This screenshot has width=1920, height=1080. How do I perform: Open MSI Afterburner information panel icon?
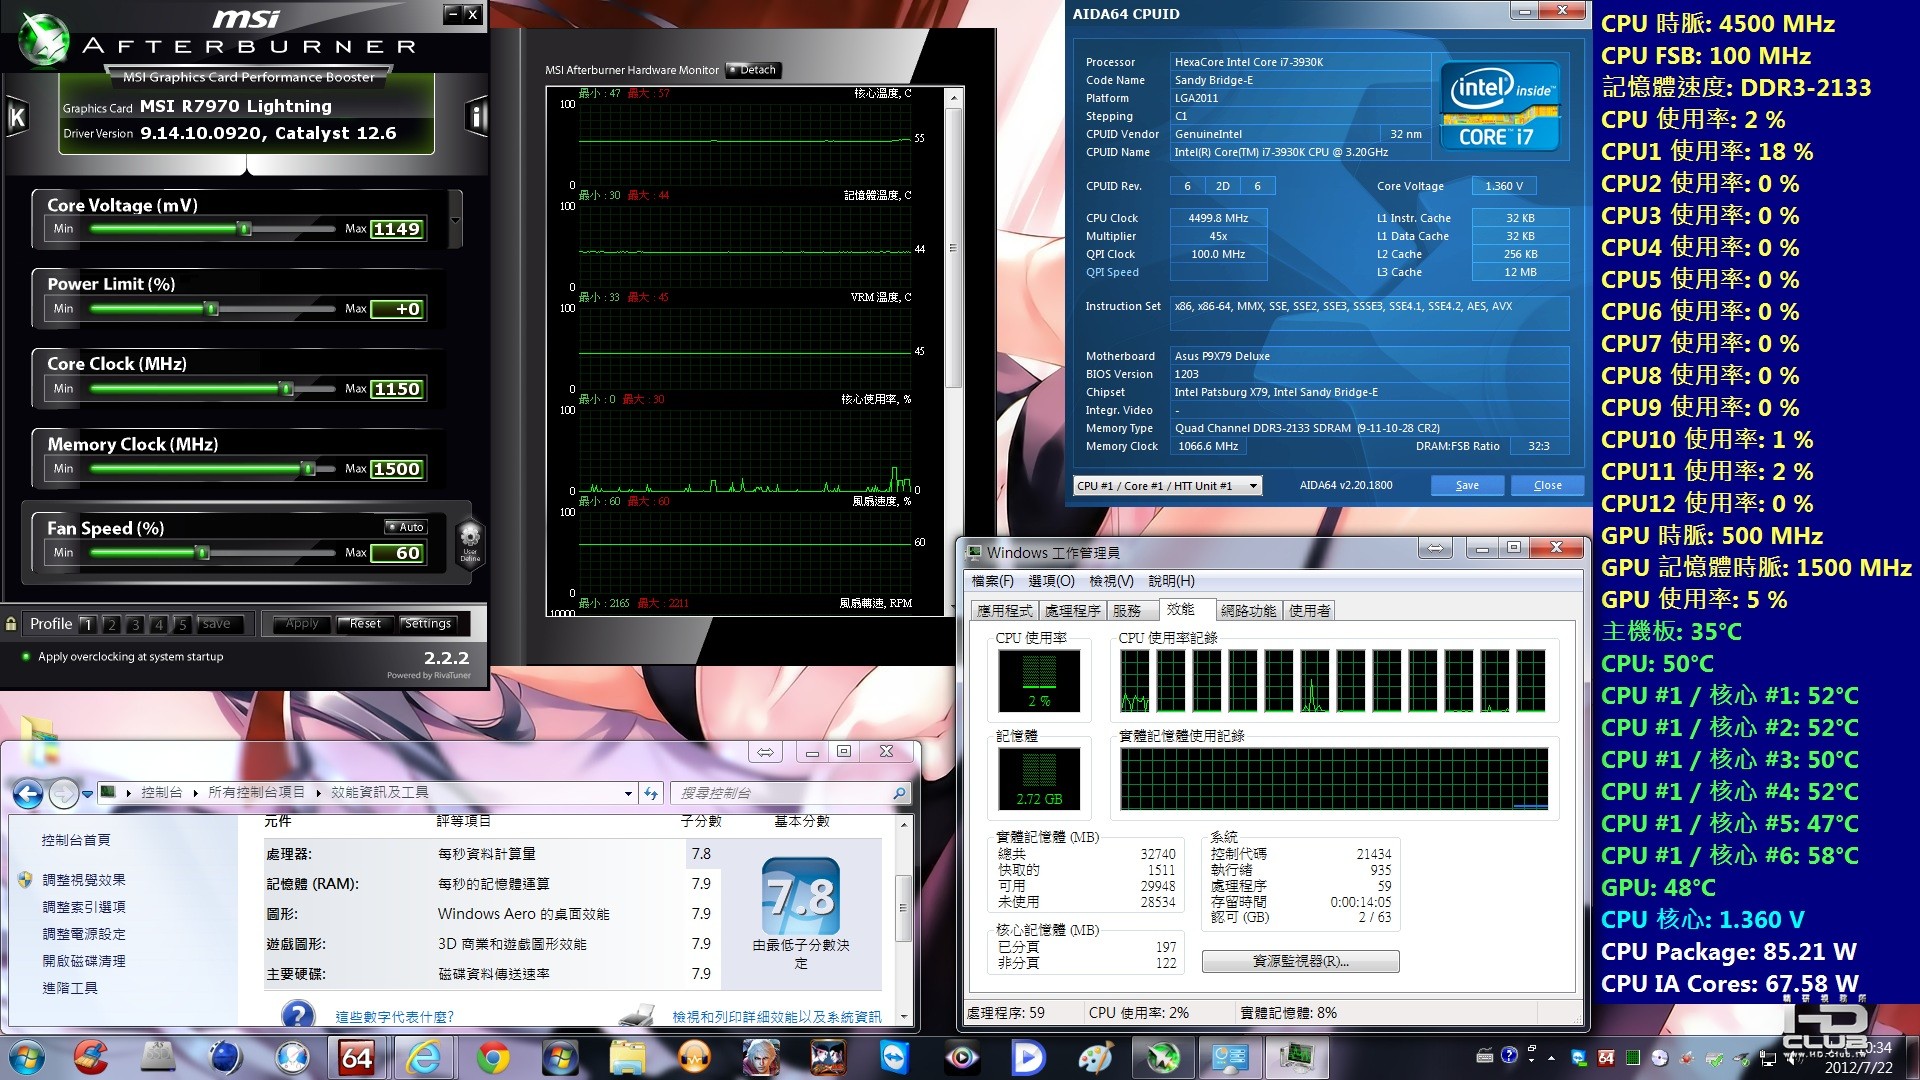pyautogui.click(x=476, y=117)
